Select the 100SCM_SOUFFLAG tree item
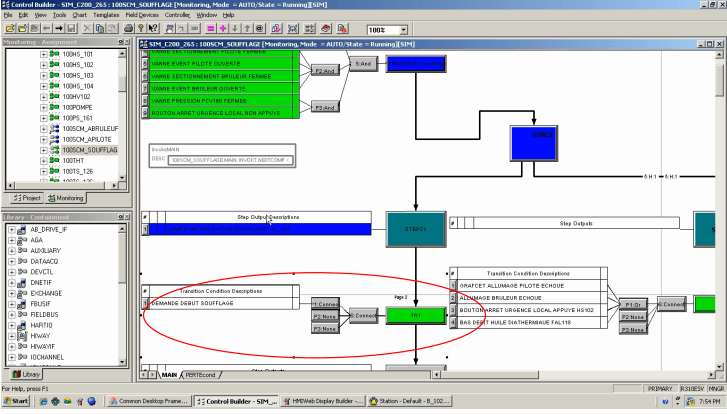Screen dimensions: 727x414 click(90, 150)
